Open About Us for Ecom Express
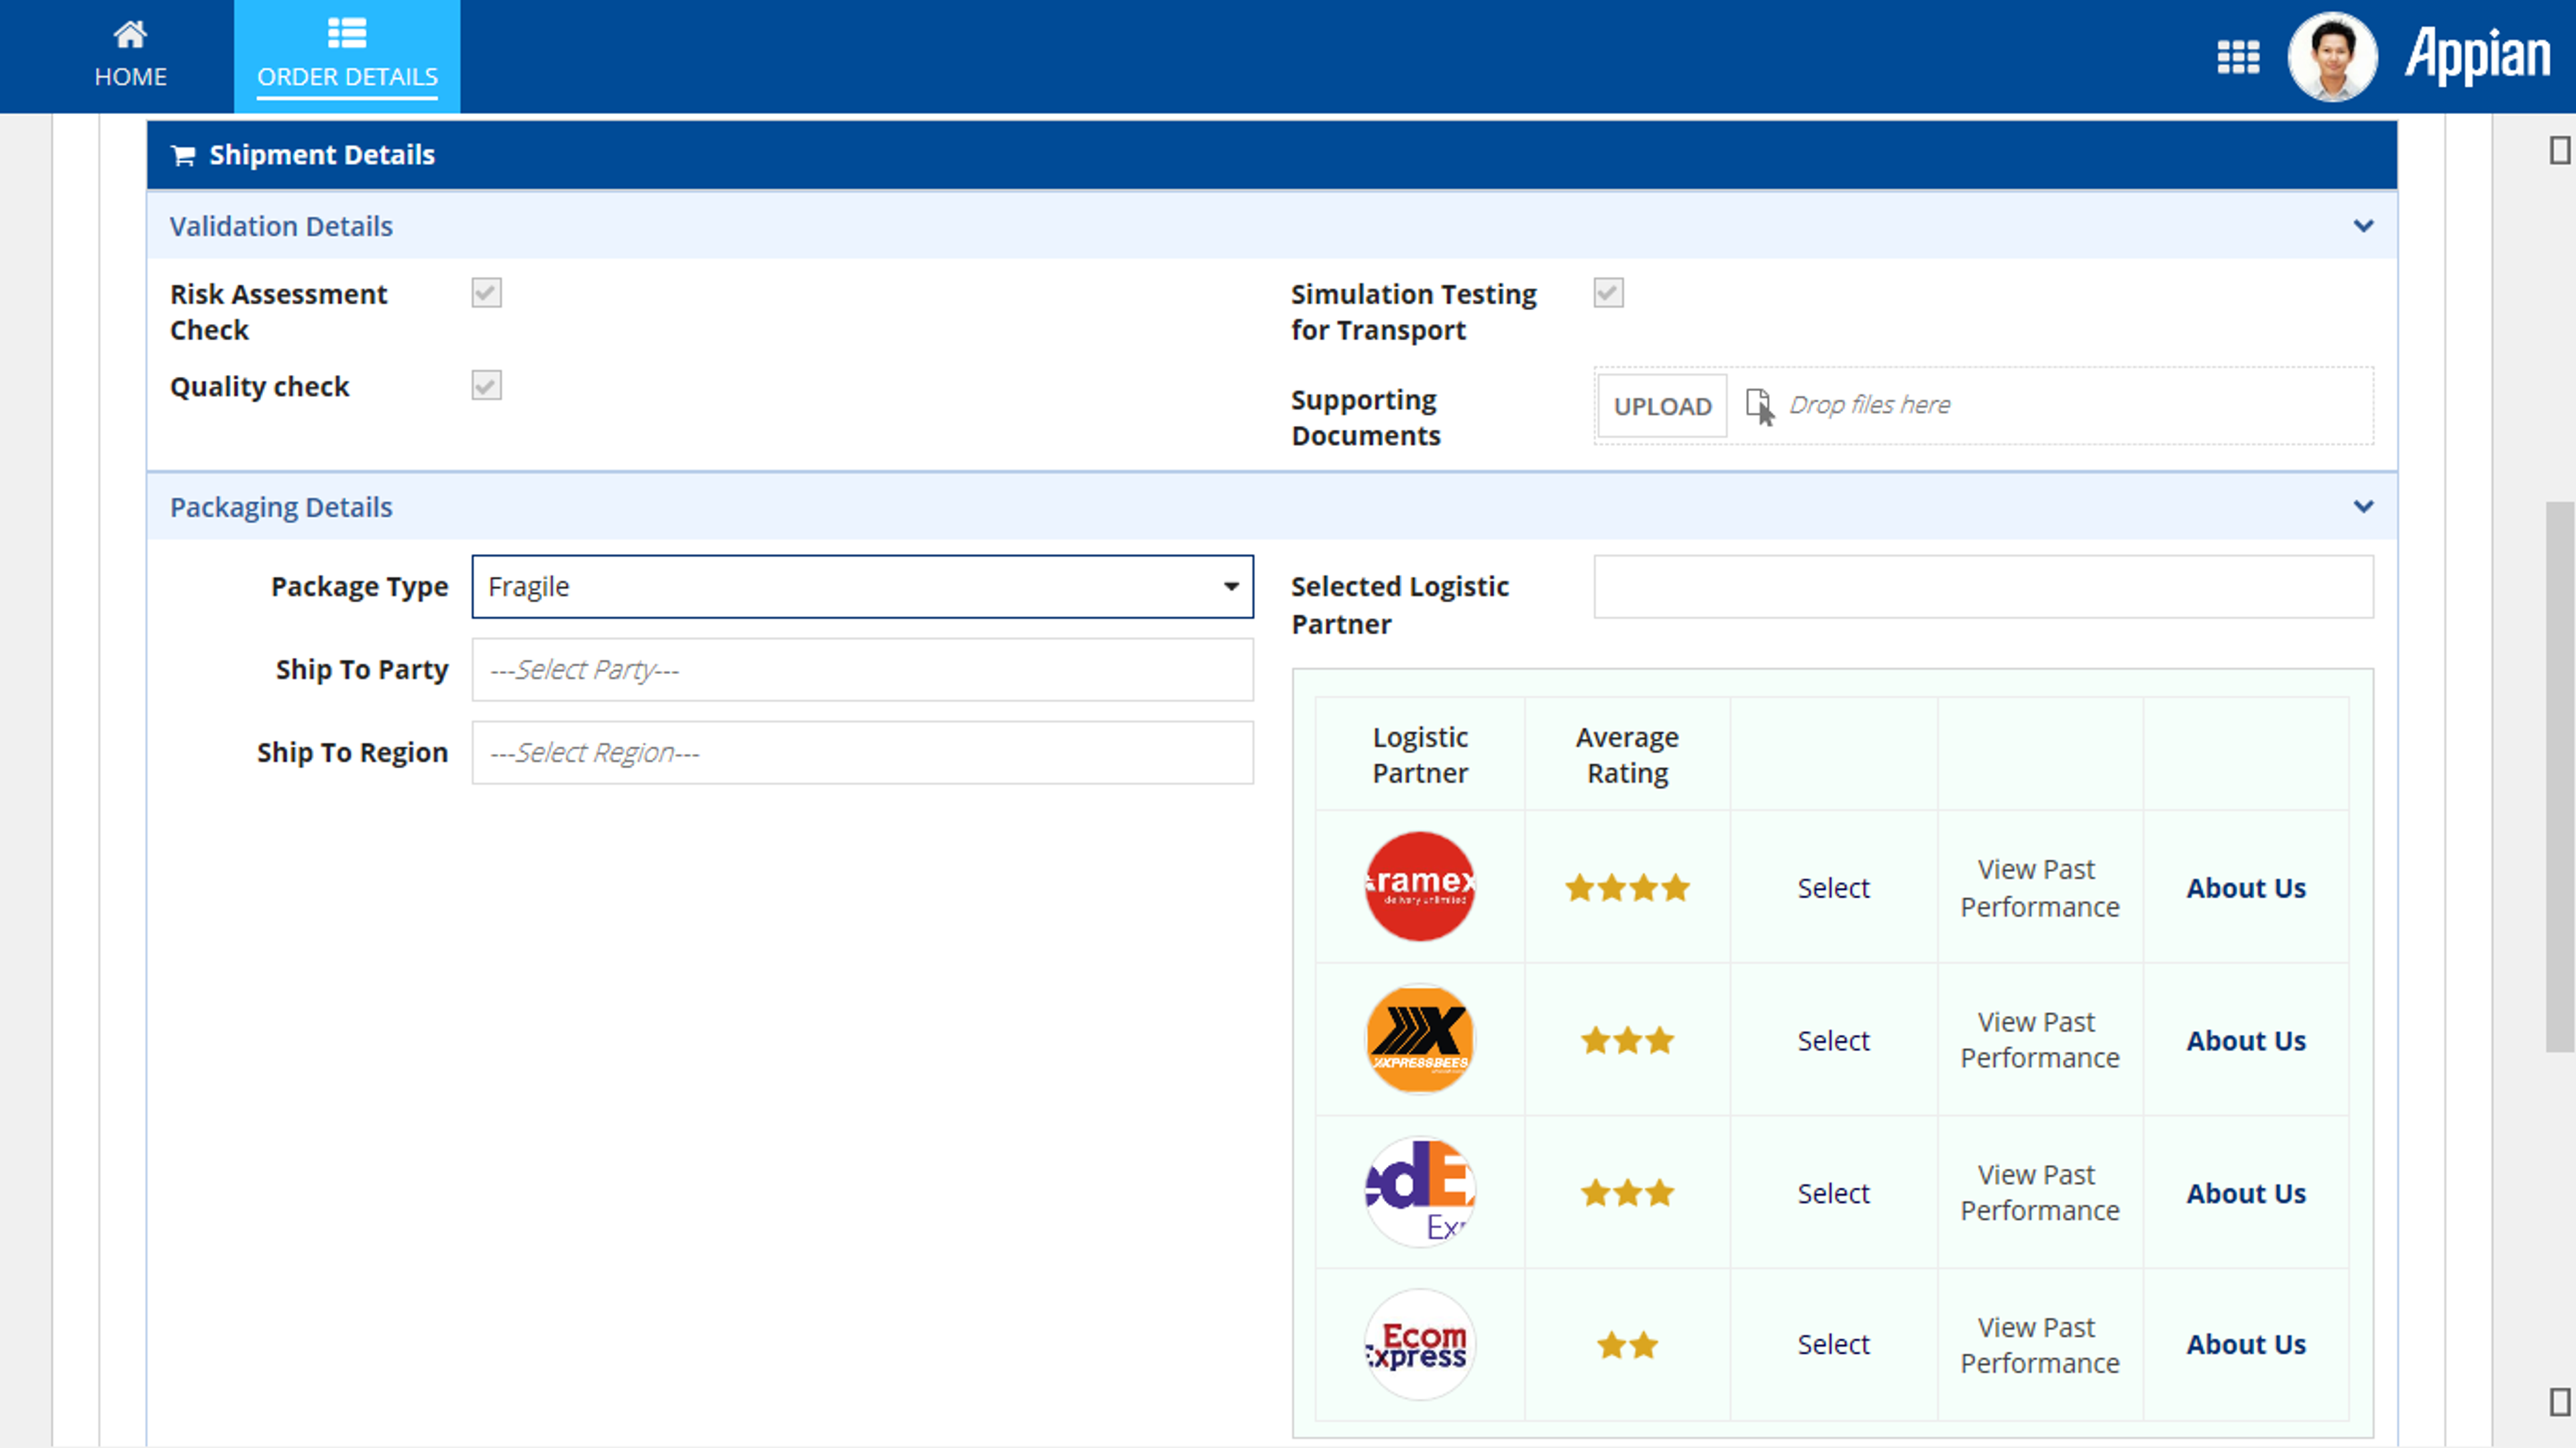 pos(2246,1345)
